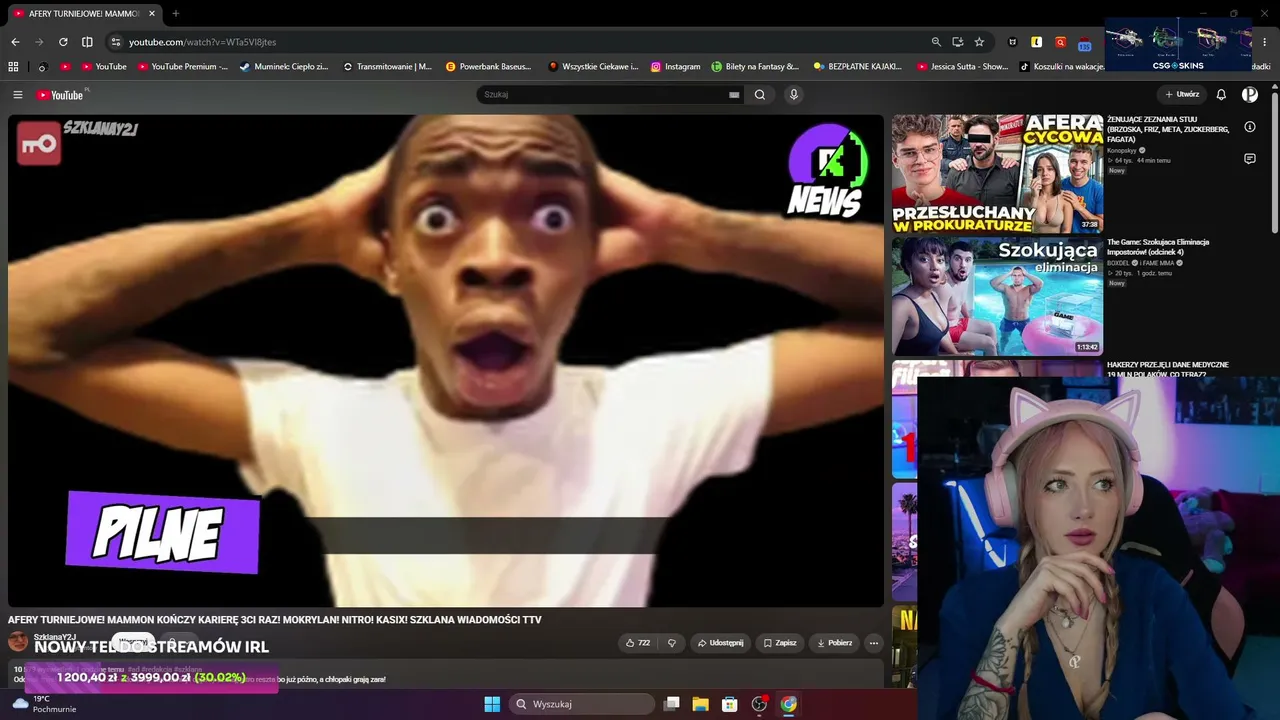Screen dimensions: 1280x720
Task: Switch to Chrome in the taskbar
Action: coord(789,704)
